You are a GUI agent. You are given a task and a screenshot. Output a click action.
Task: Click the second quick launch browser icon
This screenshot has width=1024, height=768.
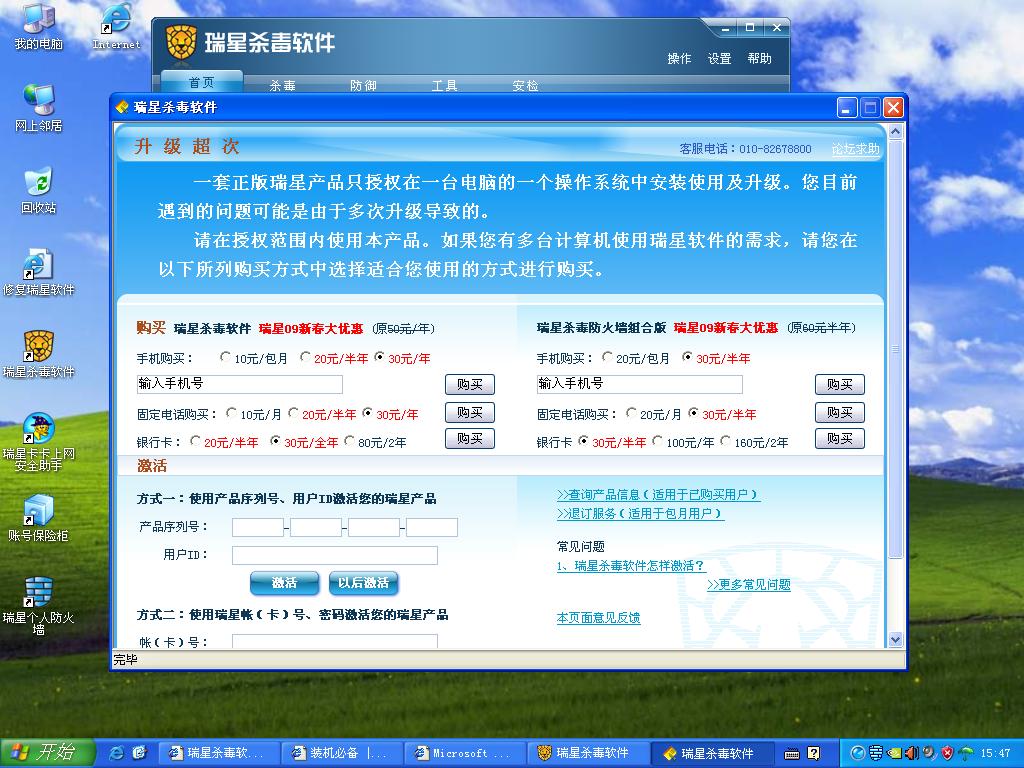140,753
